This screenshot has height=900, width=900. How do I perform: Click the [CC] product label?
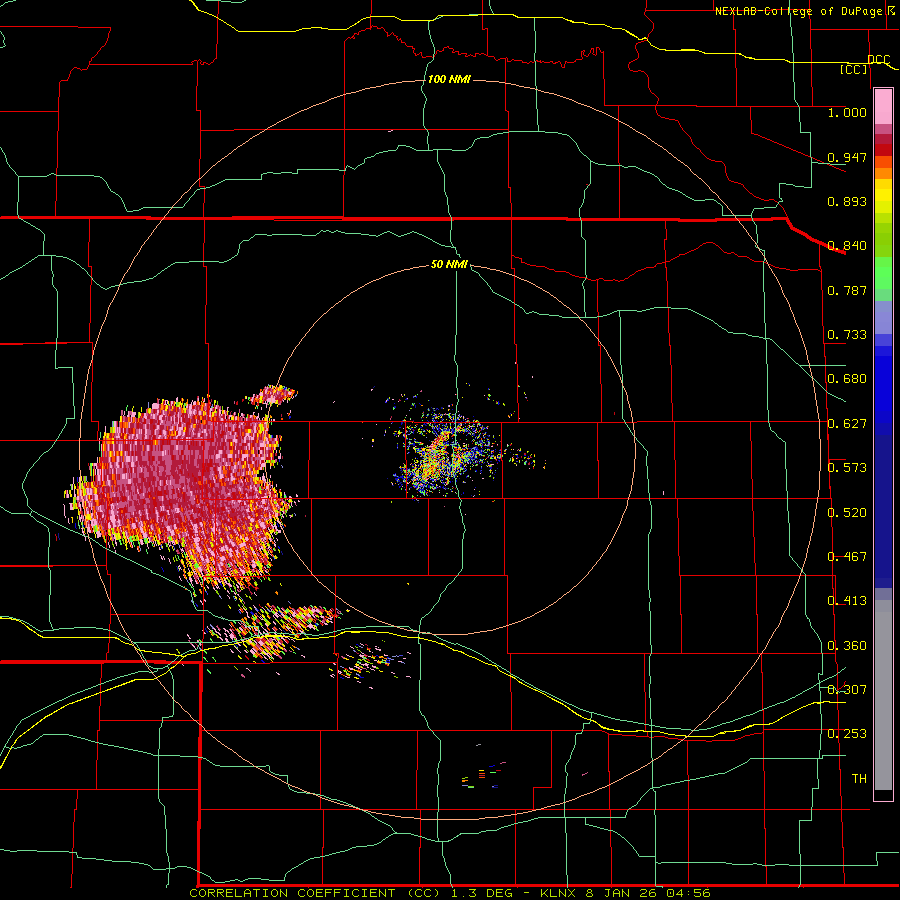[x=854, y=69]
